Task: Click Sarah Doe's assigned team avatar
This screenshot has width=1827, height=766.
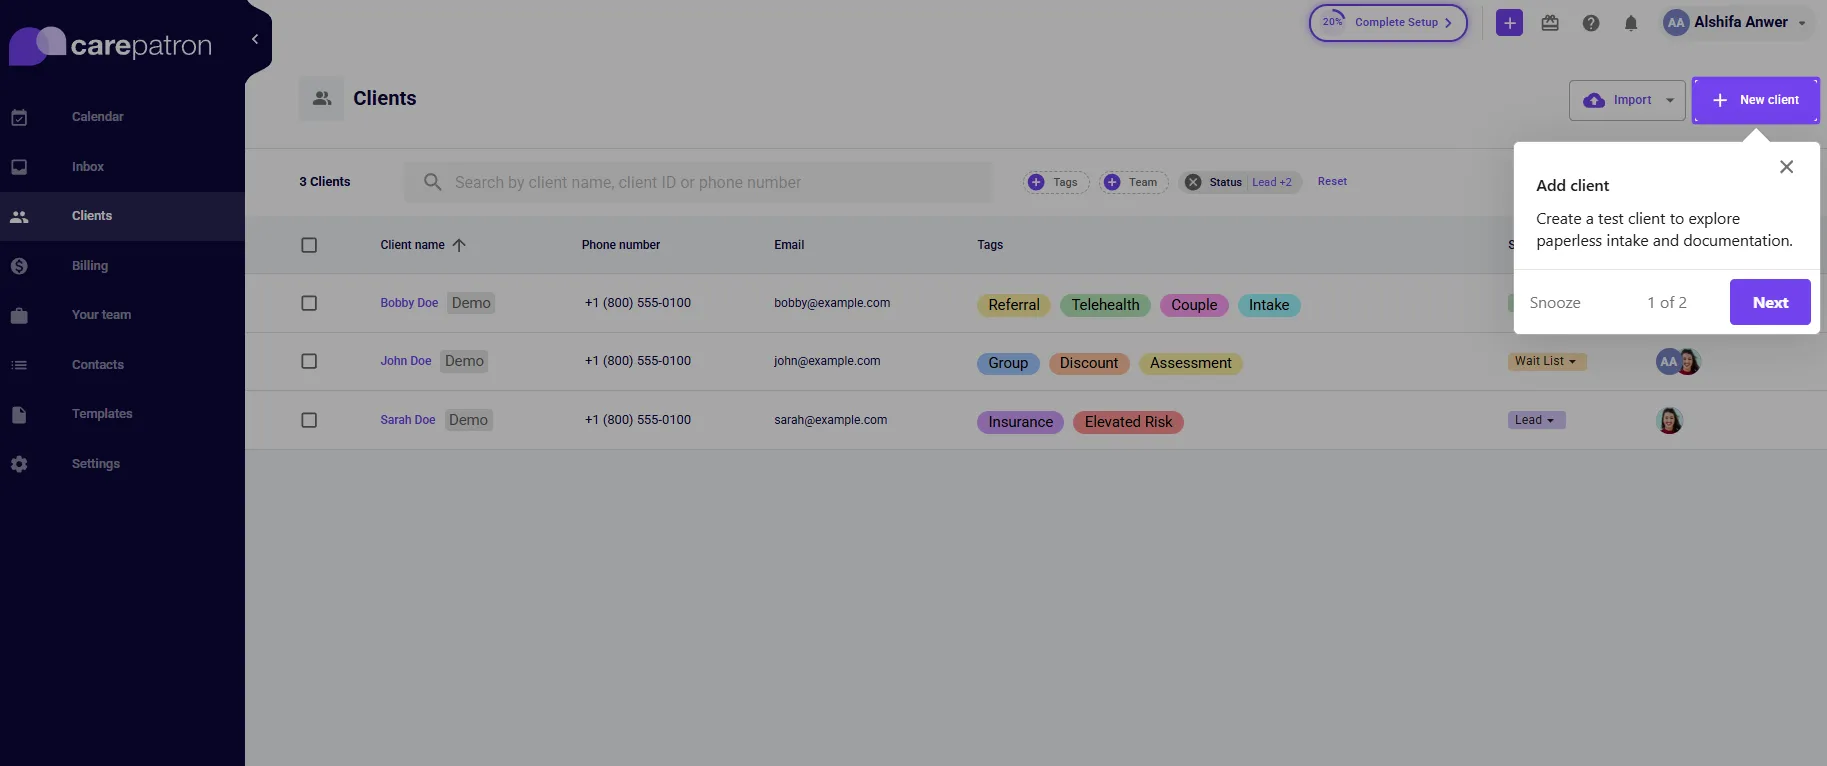Action: click(x=1669, y=420)
